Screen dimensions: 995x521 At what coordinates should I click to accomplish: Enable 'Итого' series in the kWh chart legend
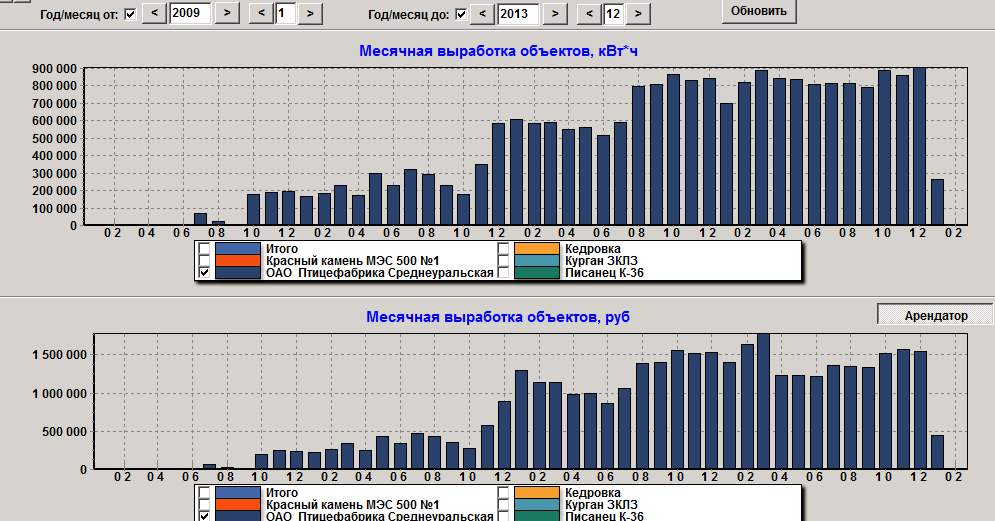coord(204,248)
